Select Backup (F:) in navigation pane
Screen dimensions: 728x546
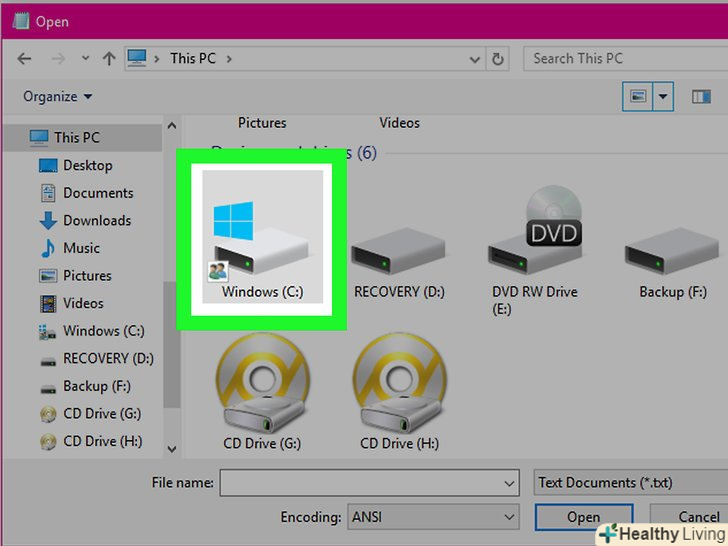point(83,386)
